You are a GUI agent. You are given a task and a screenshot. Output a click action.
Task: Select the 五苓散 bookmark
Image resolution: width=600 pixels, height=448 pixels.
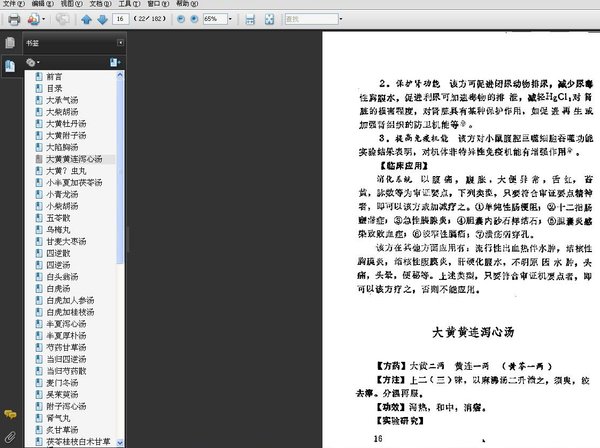[58, 218]
